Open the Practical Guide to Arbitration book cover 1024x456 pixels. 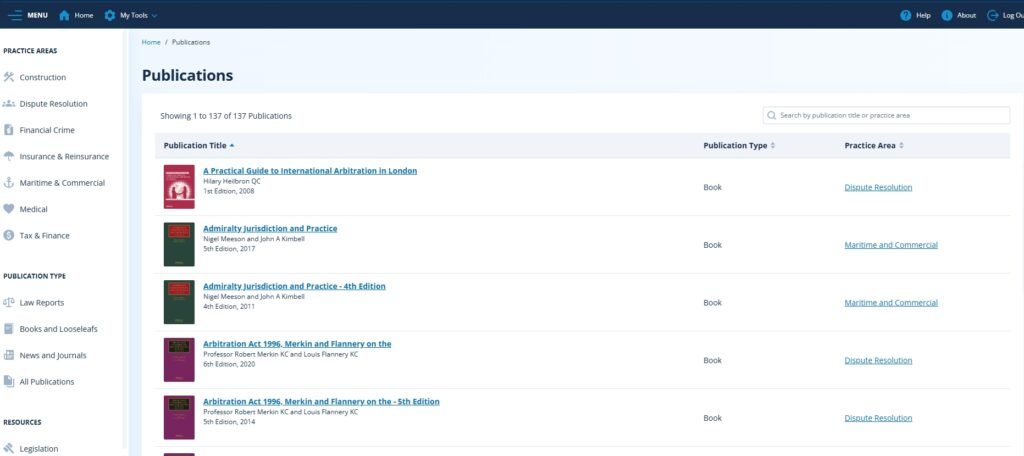179,187
